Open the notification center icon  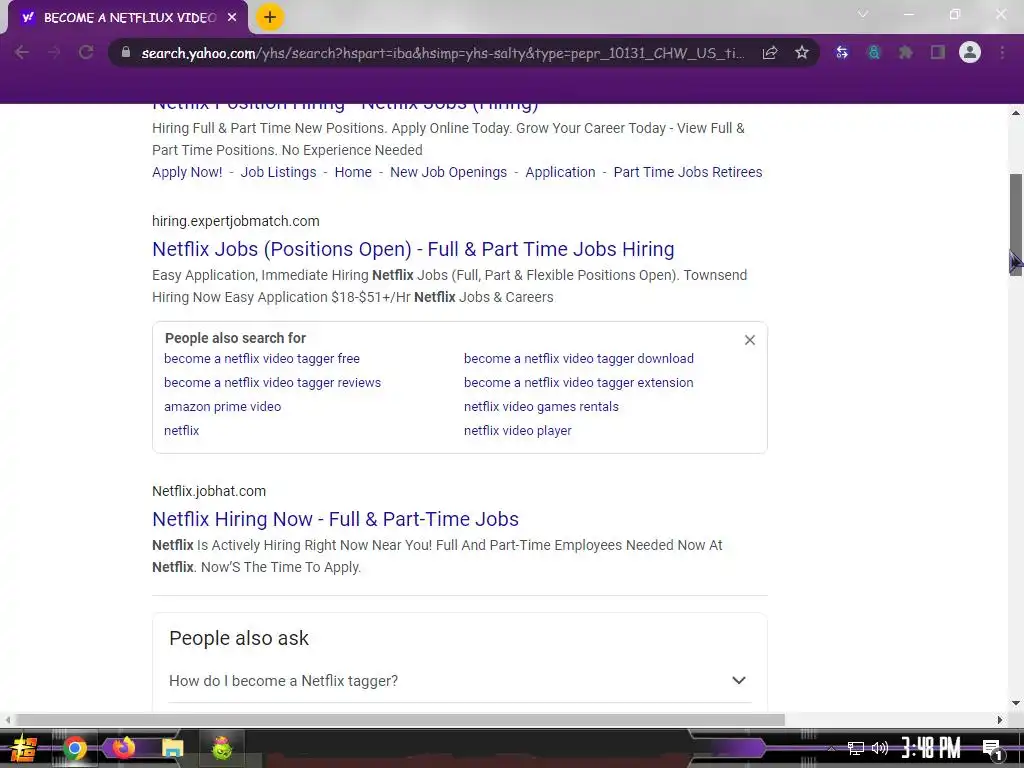[993, 749]
